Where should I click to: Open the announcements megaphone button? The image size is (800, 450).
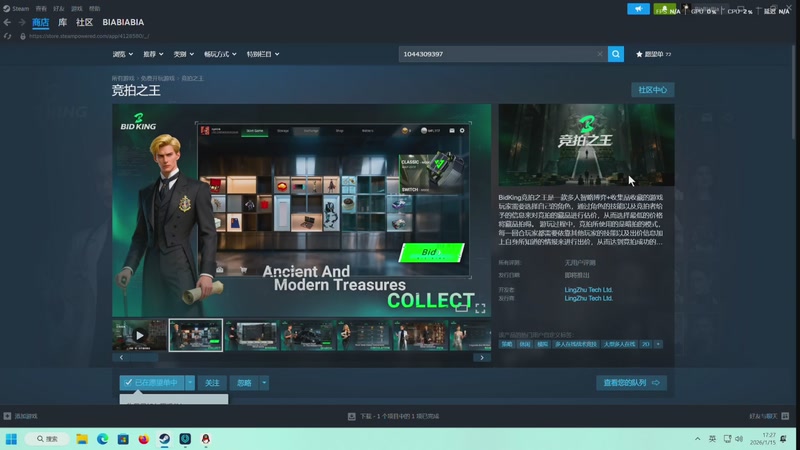(x=638, y=9)
